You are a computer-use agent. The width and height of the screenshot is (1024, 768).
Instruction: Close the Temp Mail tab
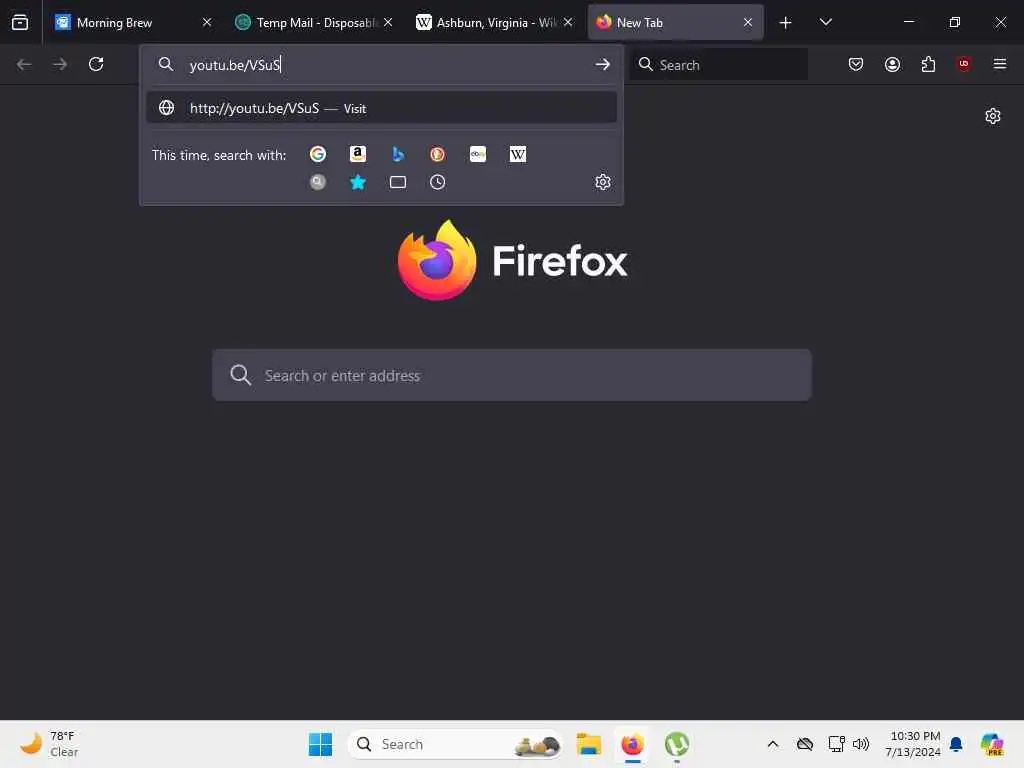388,23
